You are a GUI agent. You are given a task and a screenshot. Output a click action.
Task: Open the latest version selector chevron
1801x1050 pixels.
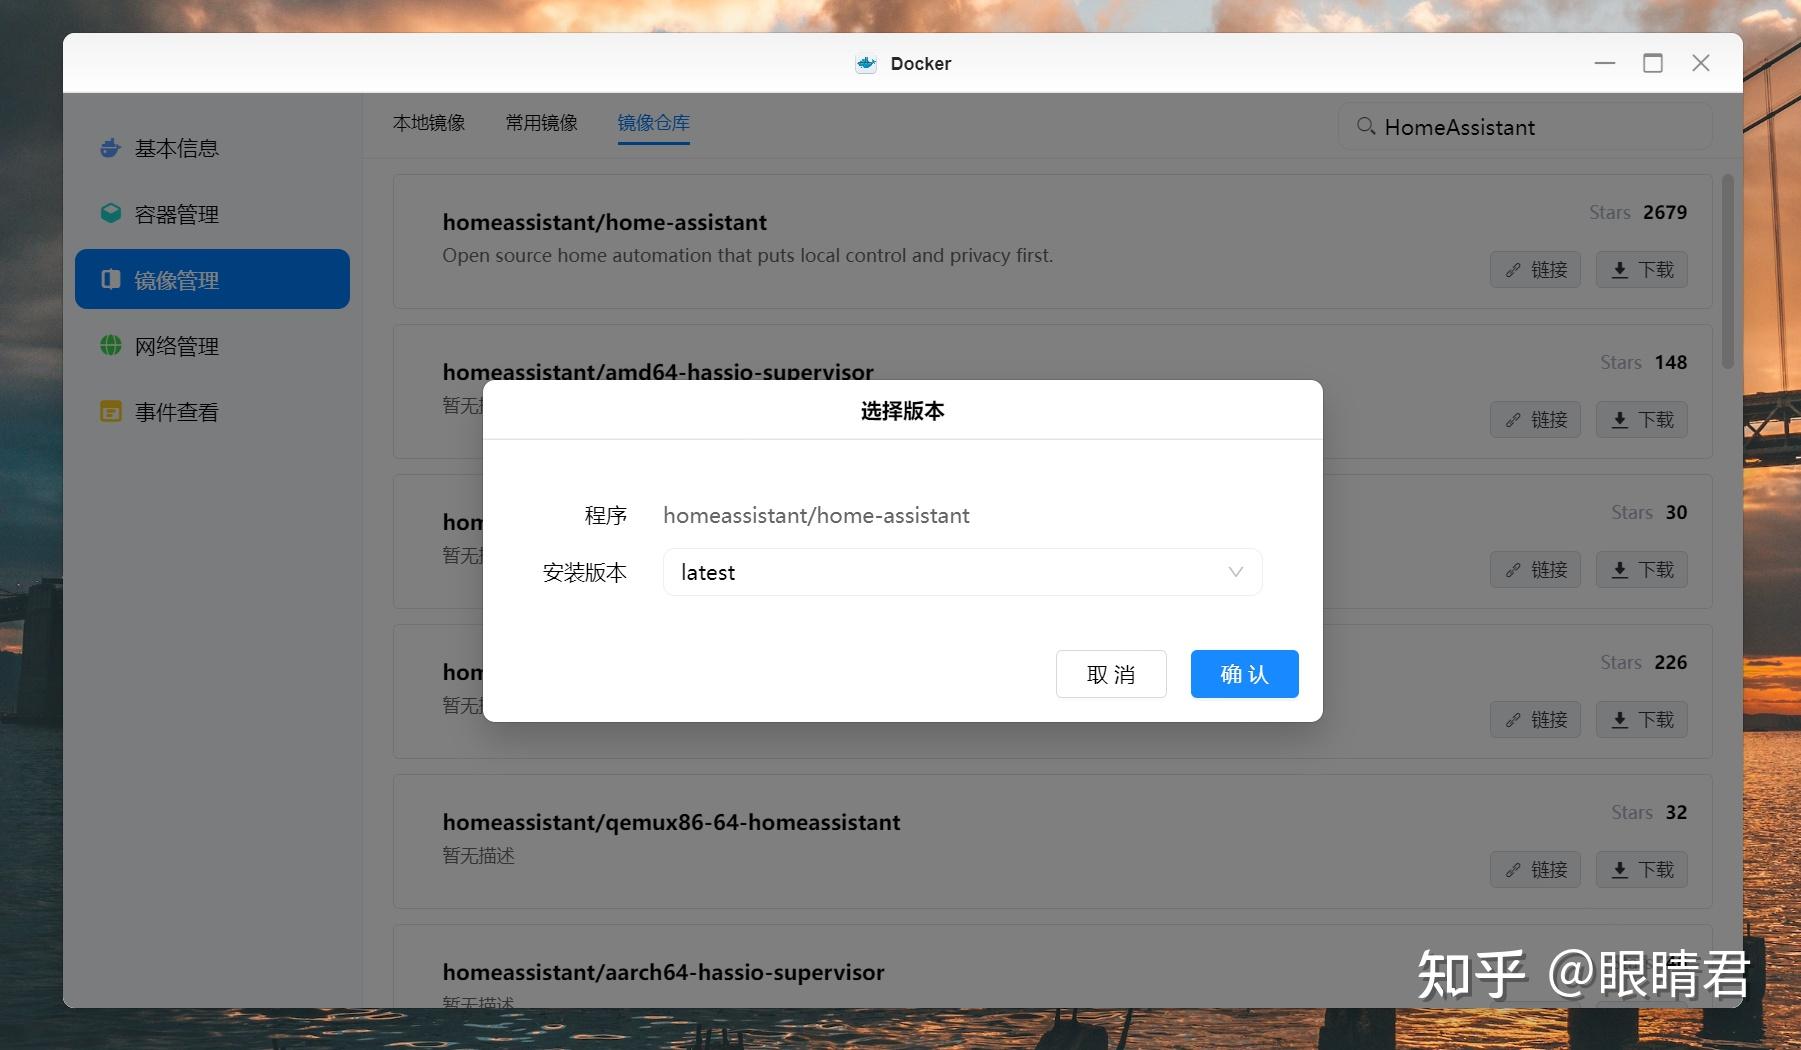point(1235,572)
